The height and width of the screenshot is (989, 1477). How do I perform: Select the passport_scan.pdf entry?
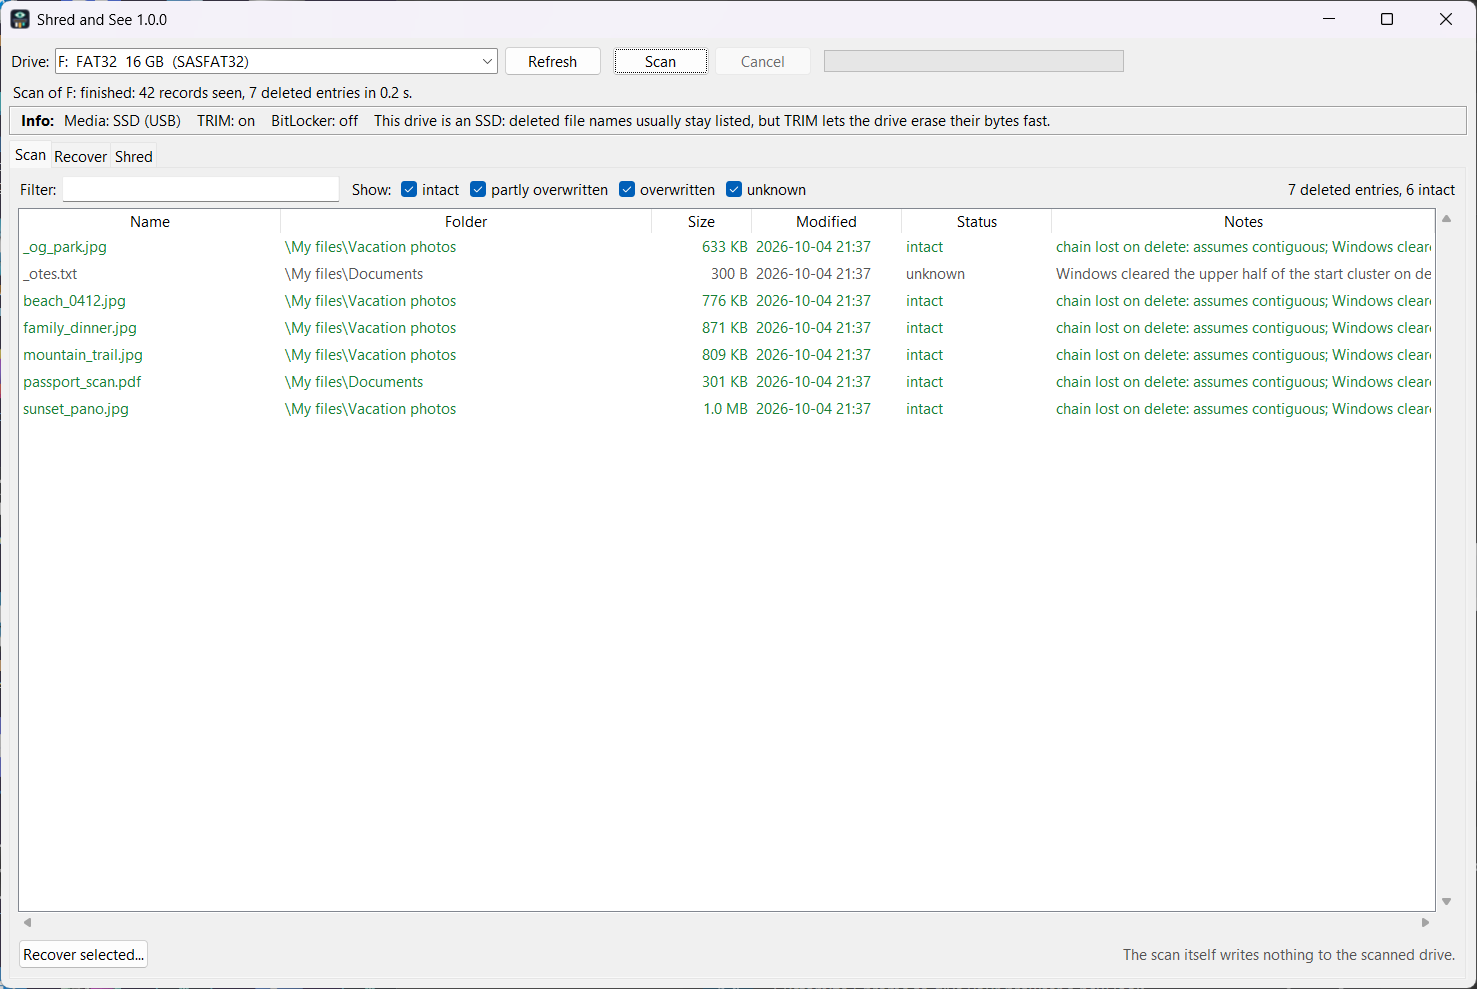tap(727, 382)
